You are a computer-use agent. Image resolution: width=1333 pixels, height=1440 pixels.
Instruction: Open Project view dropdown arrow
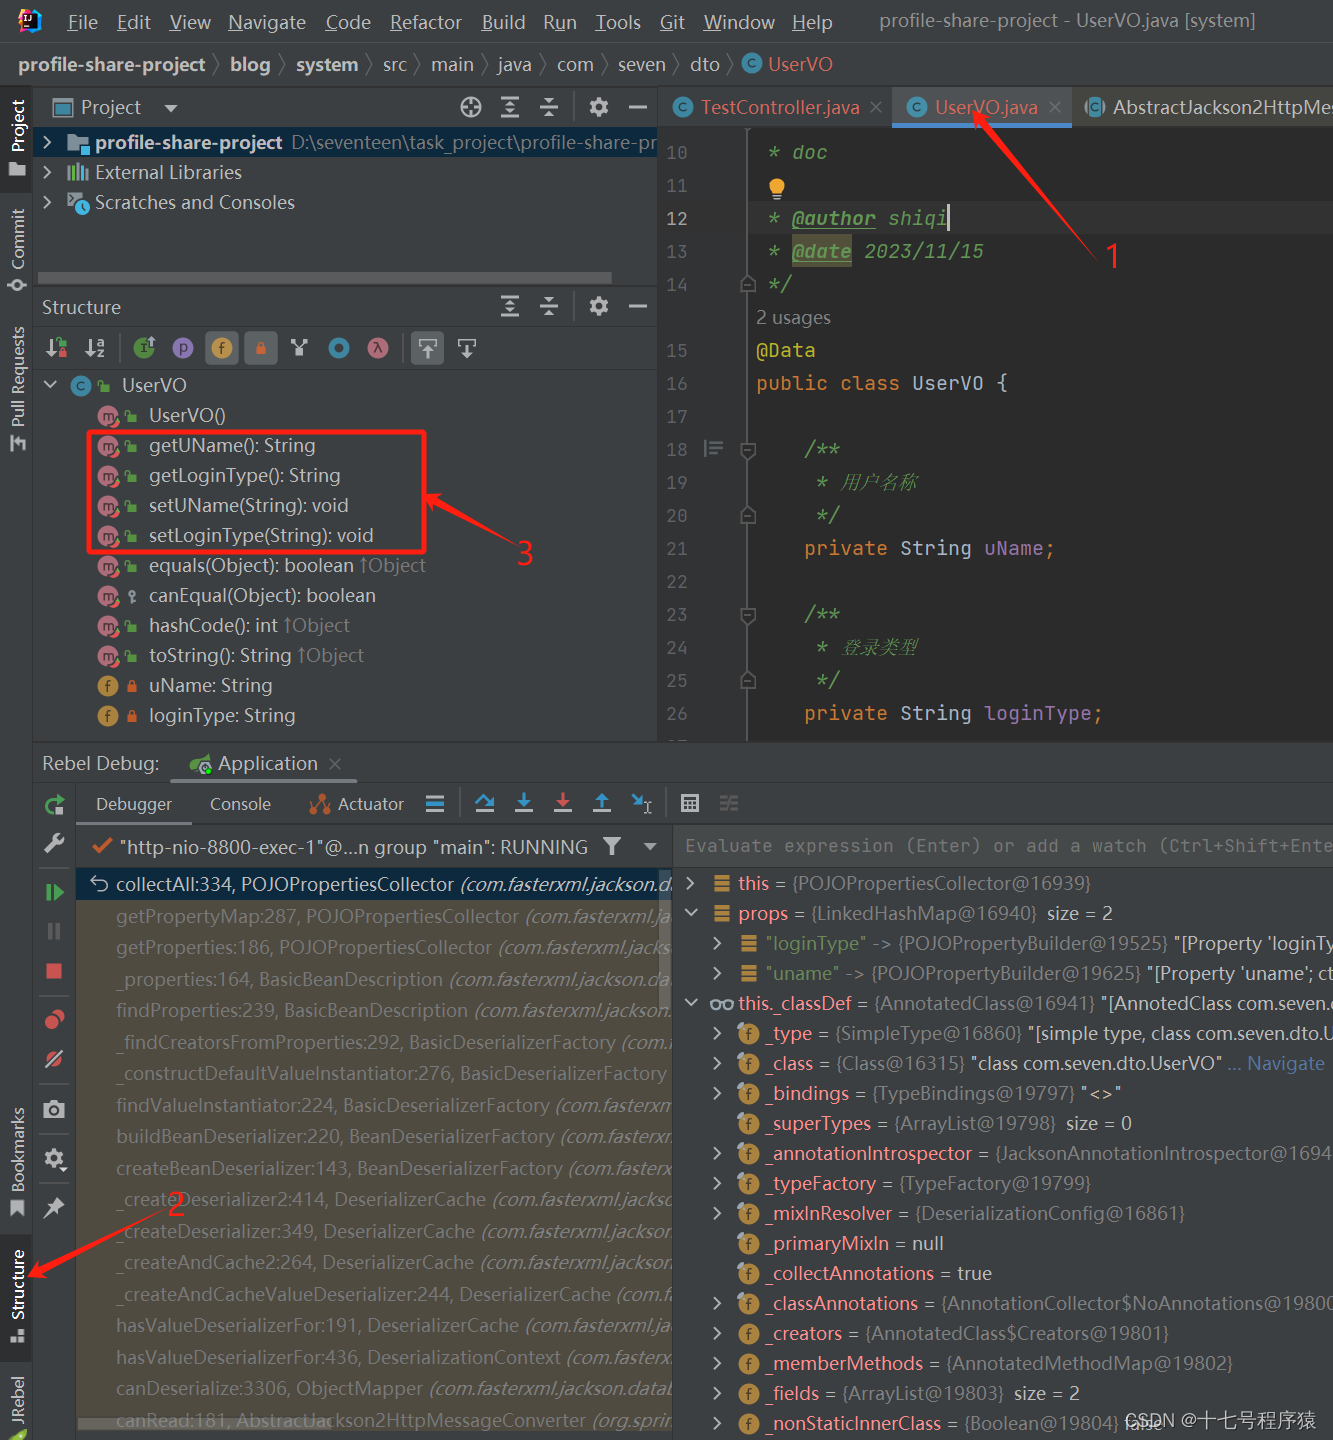pos(171,108)
